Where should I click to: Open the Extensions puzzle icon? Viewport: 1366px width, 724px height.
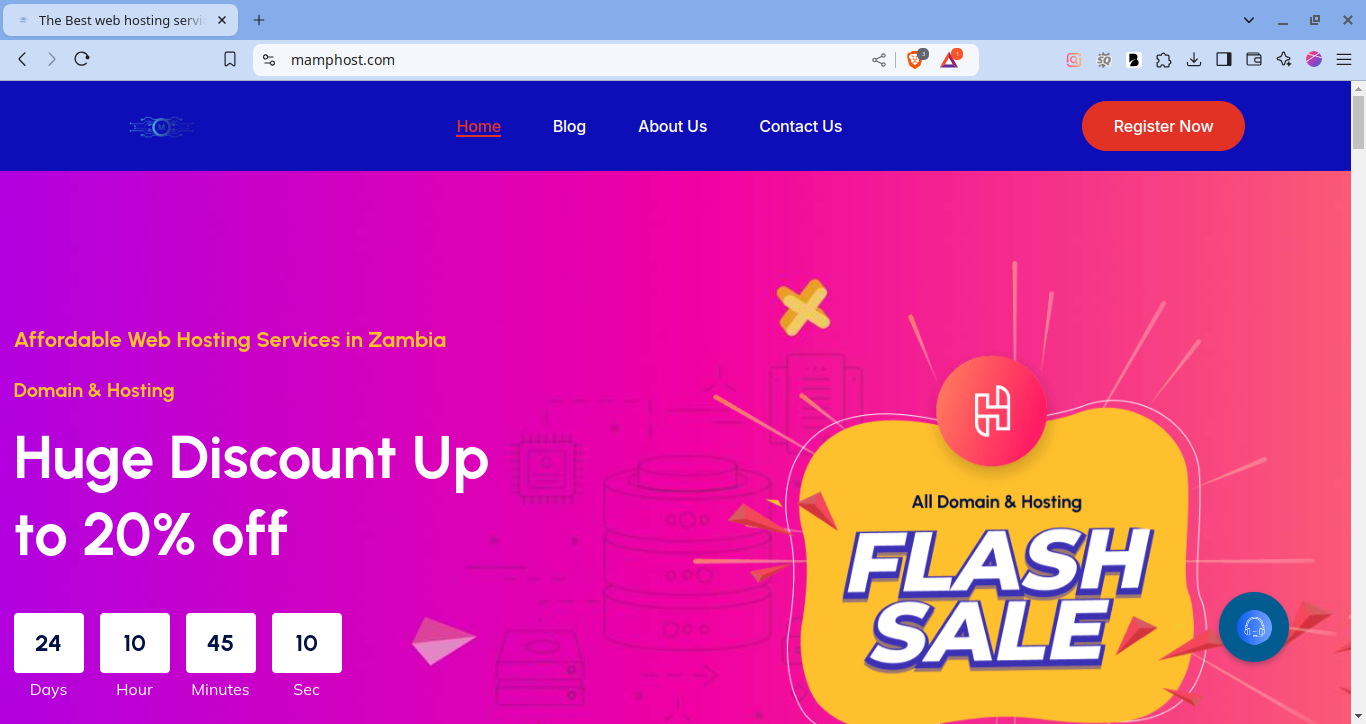click(x=1164, y=60)
